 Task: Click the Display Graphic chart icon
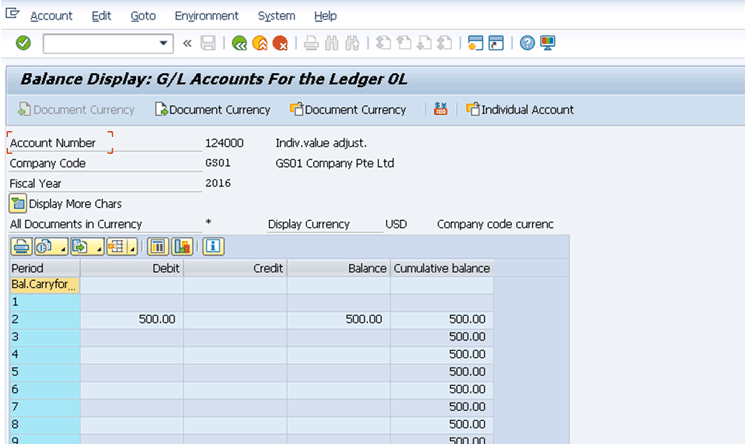click(182, 246)
